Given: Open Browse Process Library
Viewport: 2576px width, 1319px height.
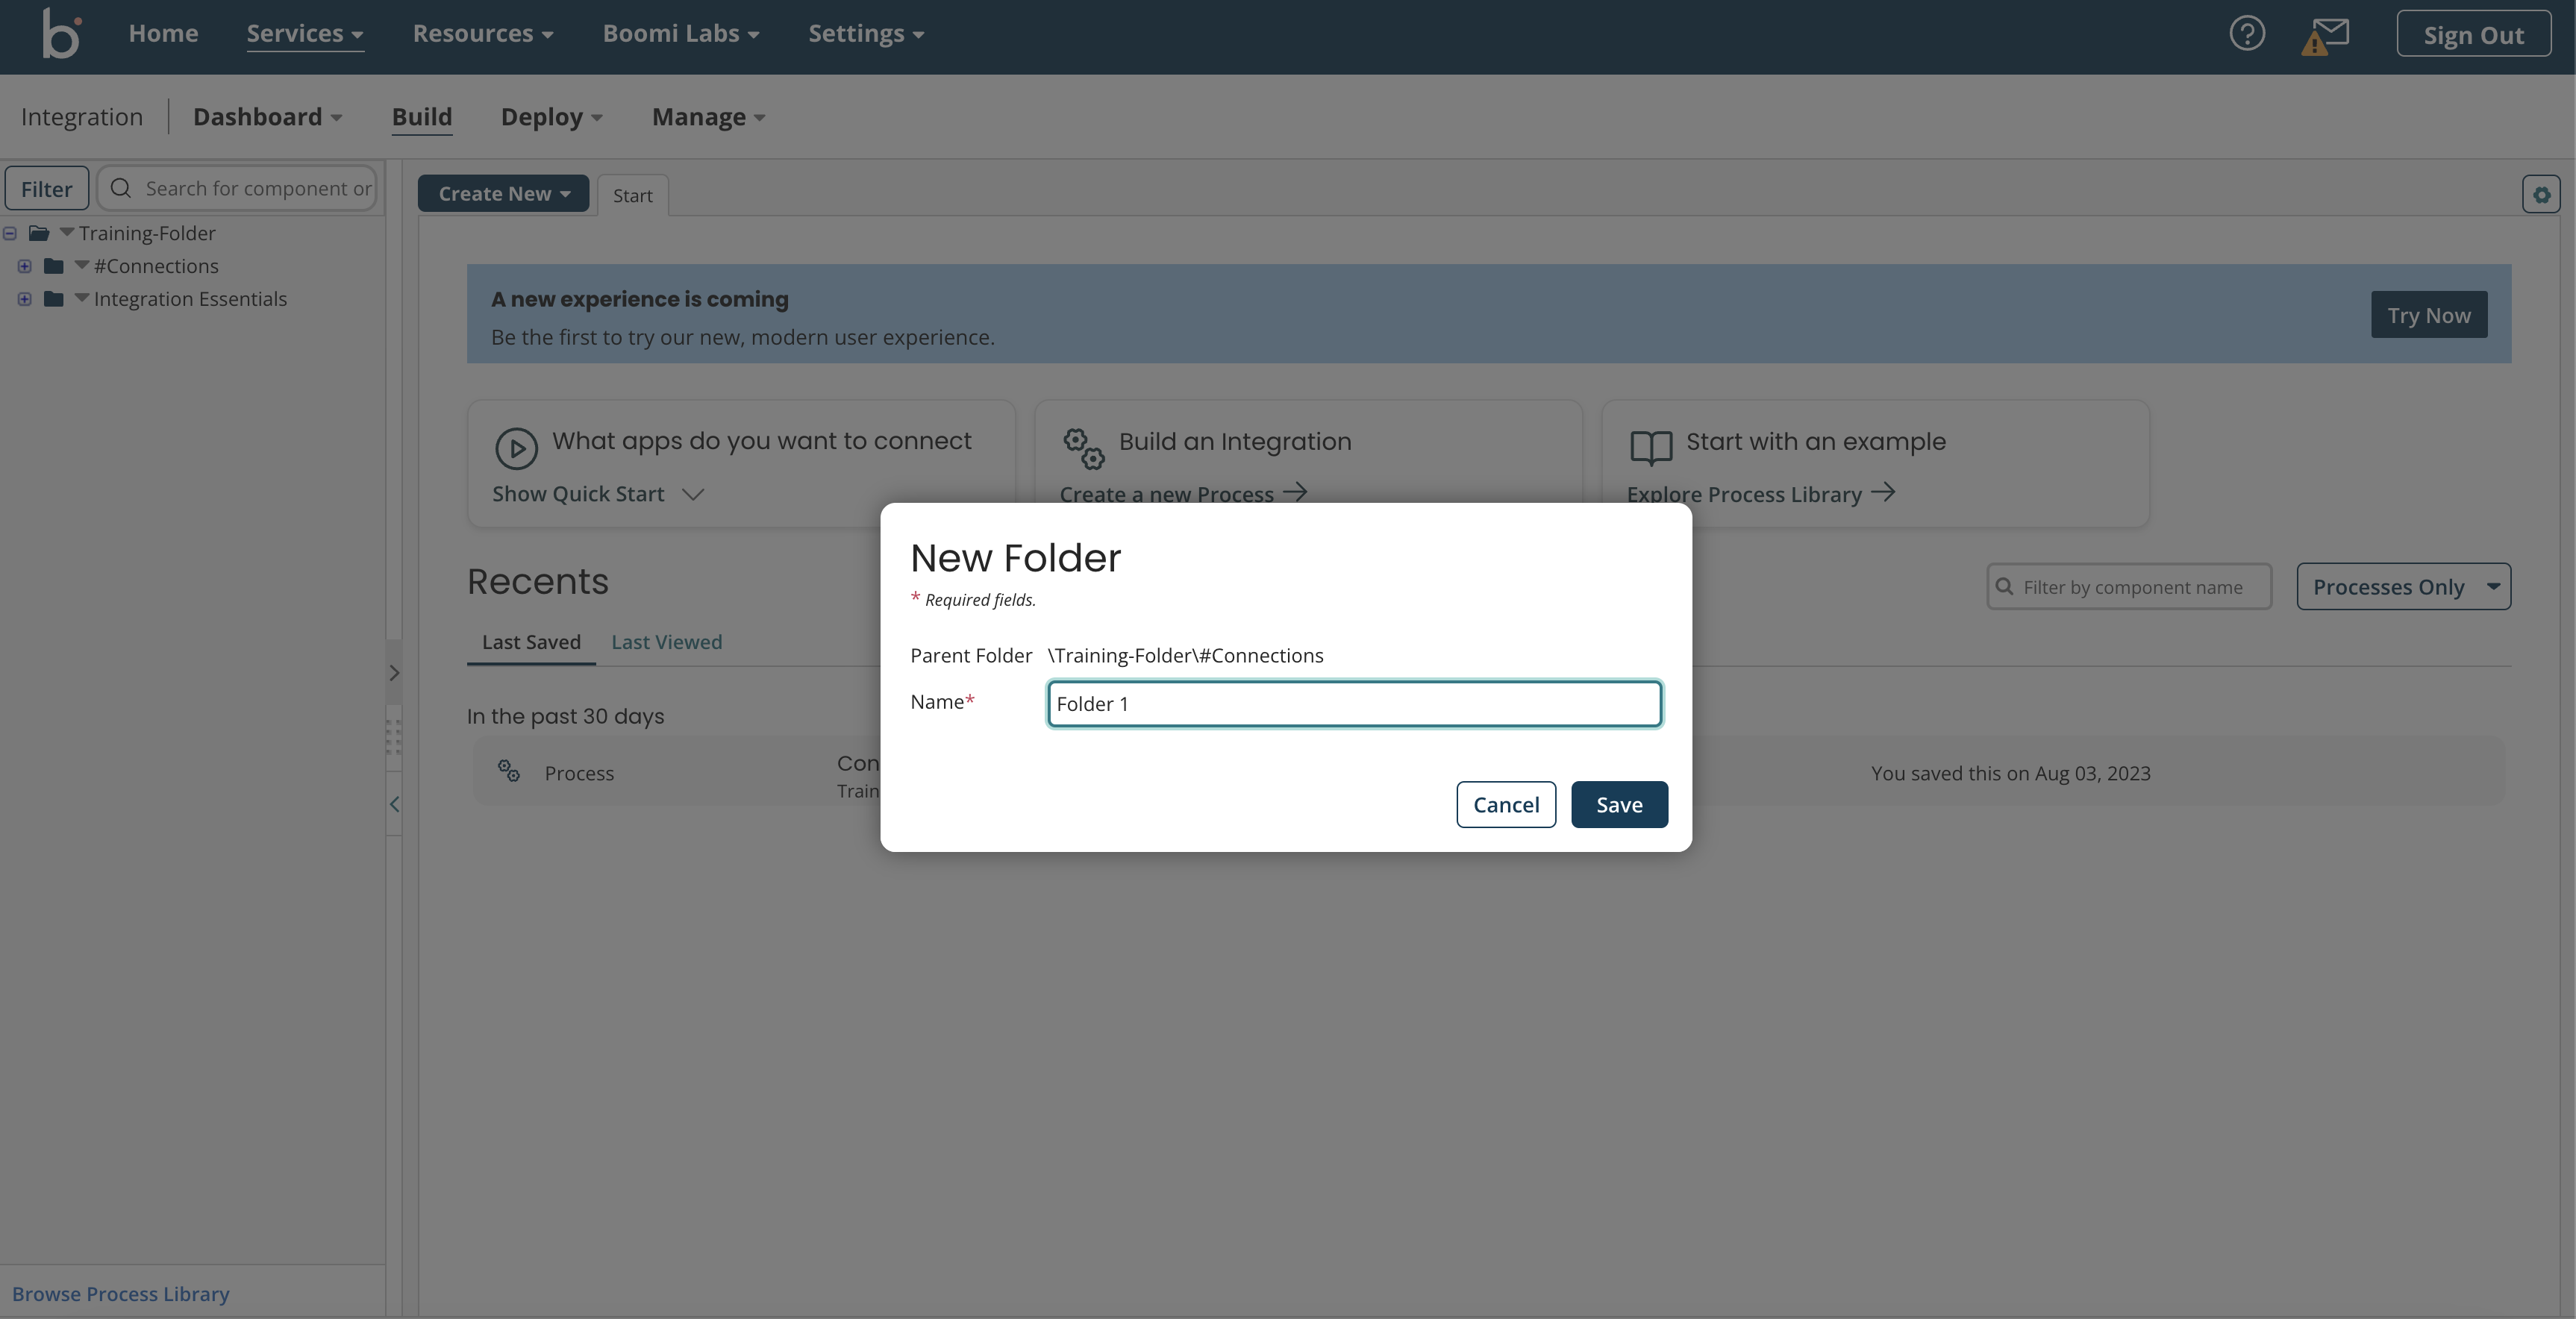Looking at the screenshot, I should click(120, 1293).
